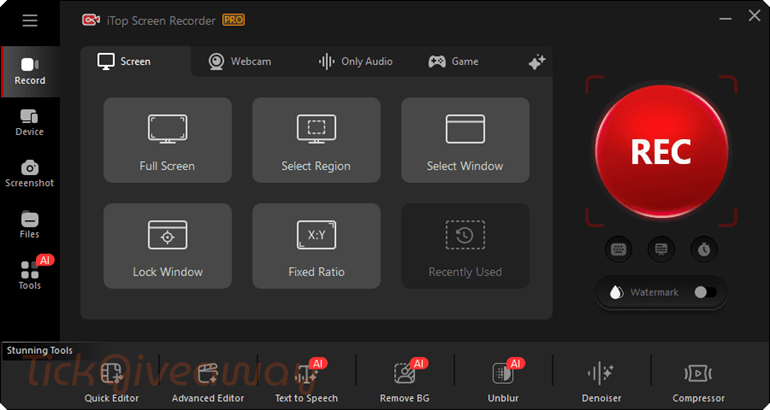Open the Files sidebar section

pyautogui.click(x=29, y=225)
